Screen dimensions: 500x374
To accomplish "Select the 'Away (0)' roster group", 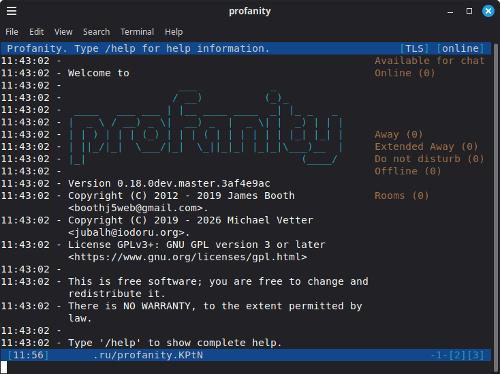I will [x=399, y=135].
